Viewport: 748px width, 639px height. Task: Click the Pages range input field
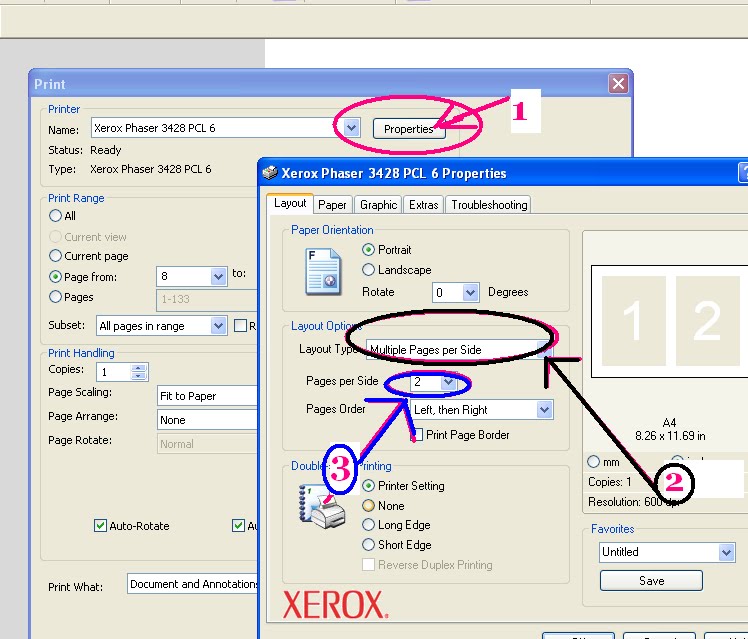click(x=207, y=299)
